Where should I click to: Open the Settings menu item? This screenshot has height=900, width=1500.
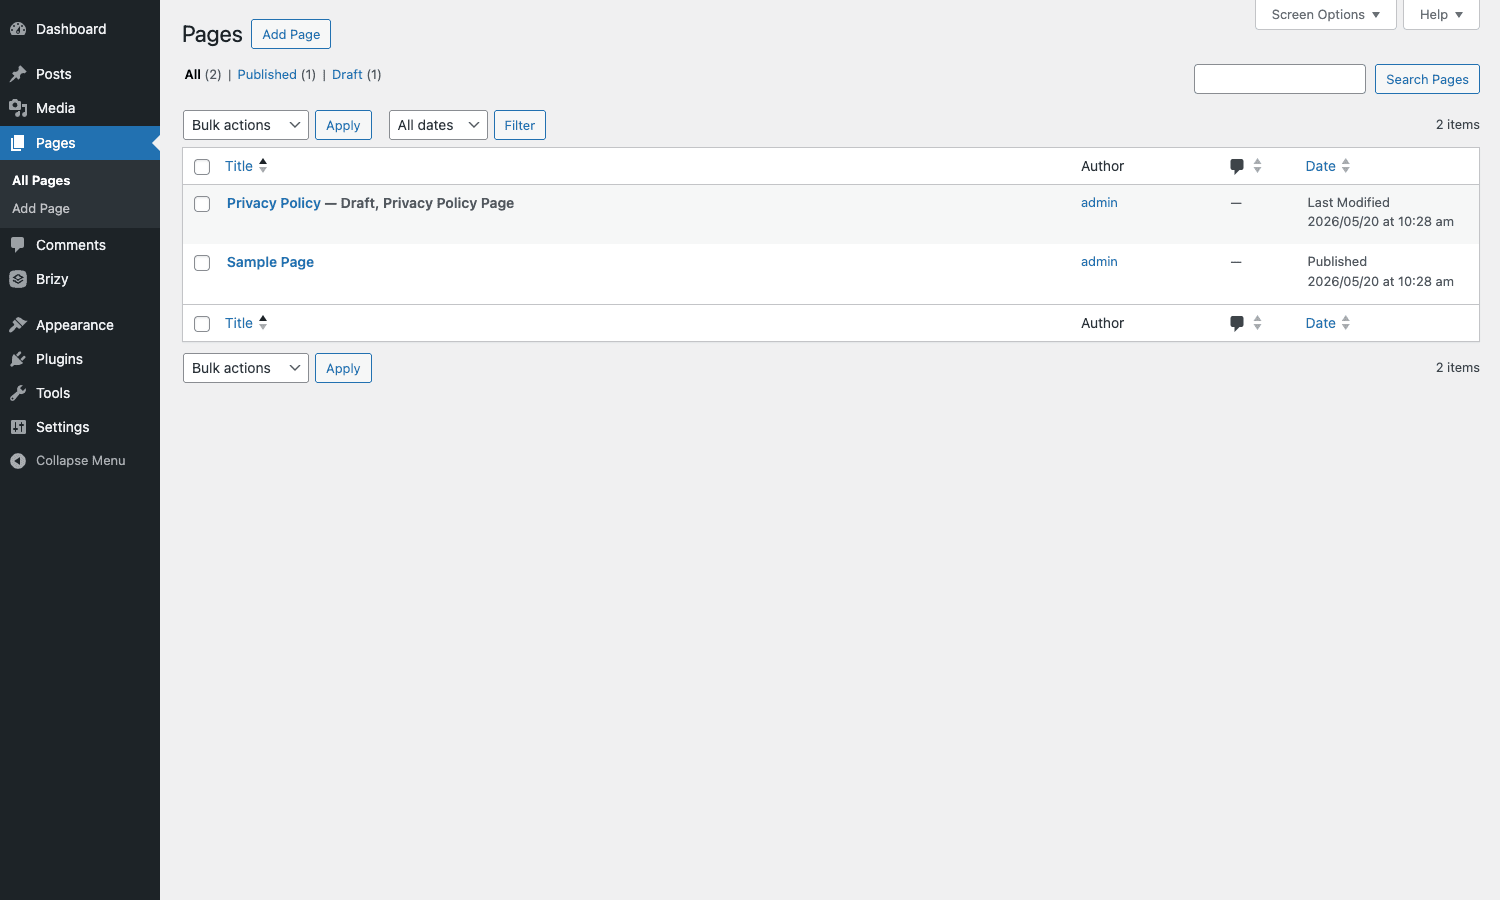point(80,427)
